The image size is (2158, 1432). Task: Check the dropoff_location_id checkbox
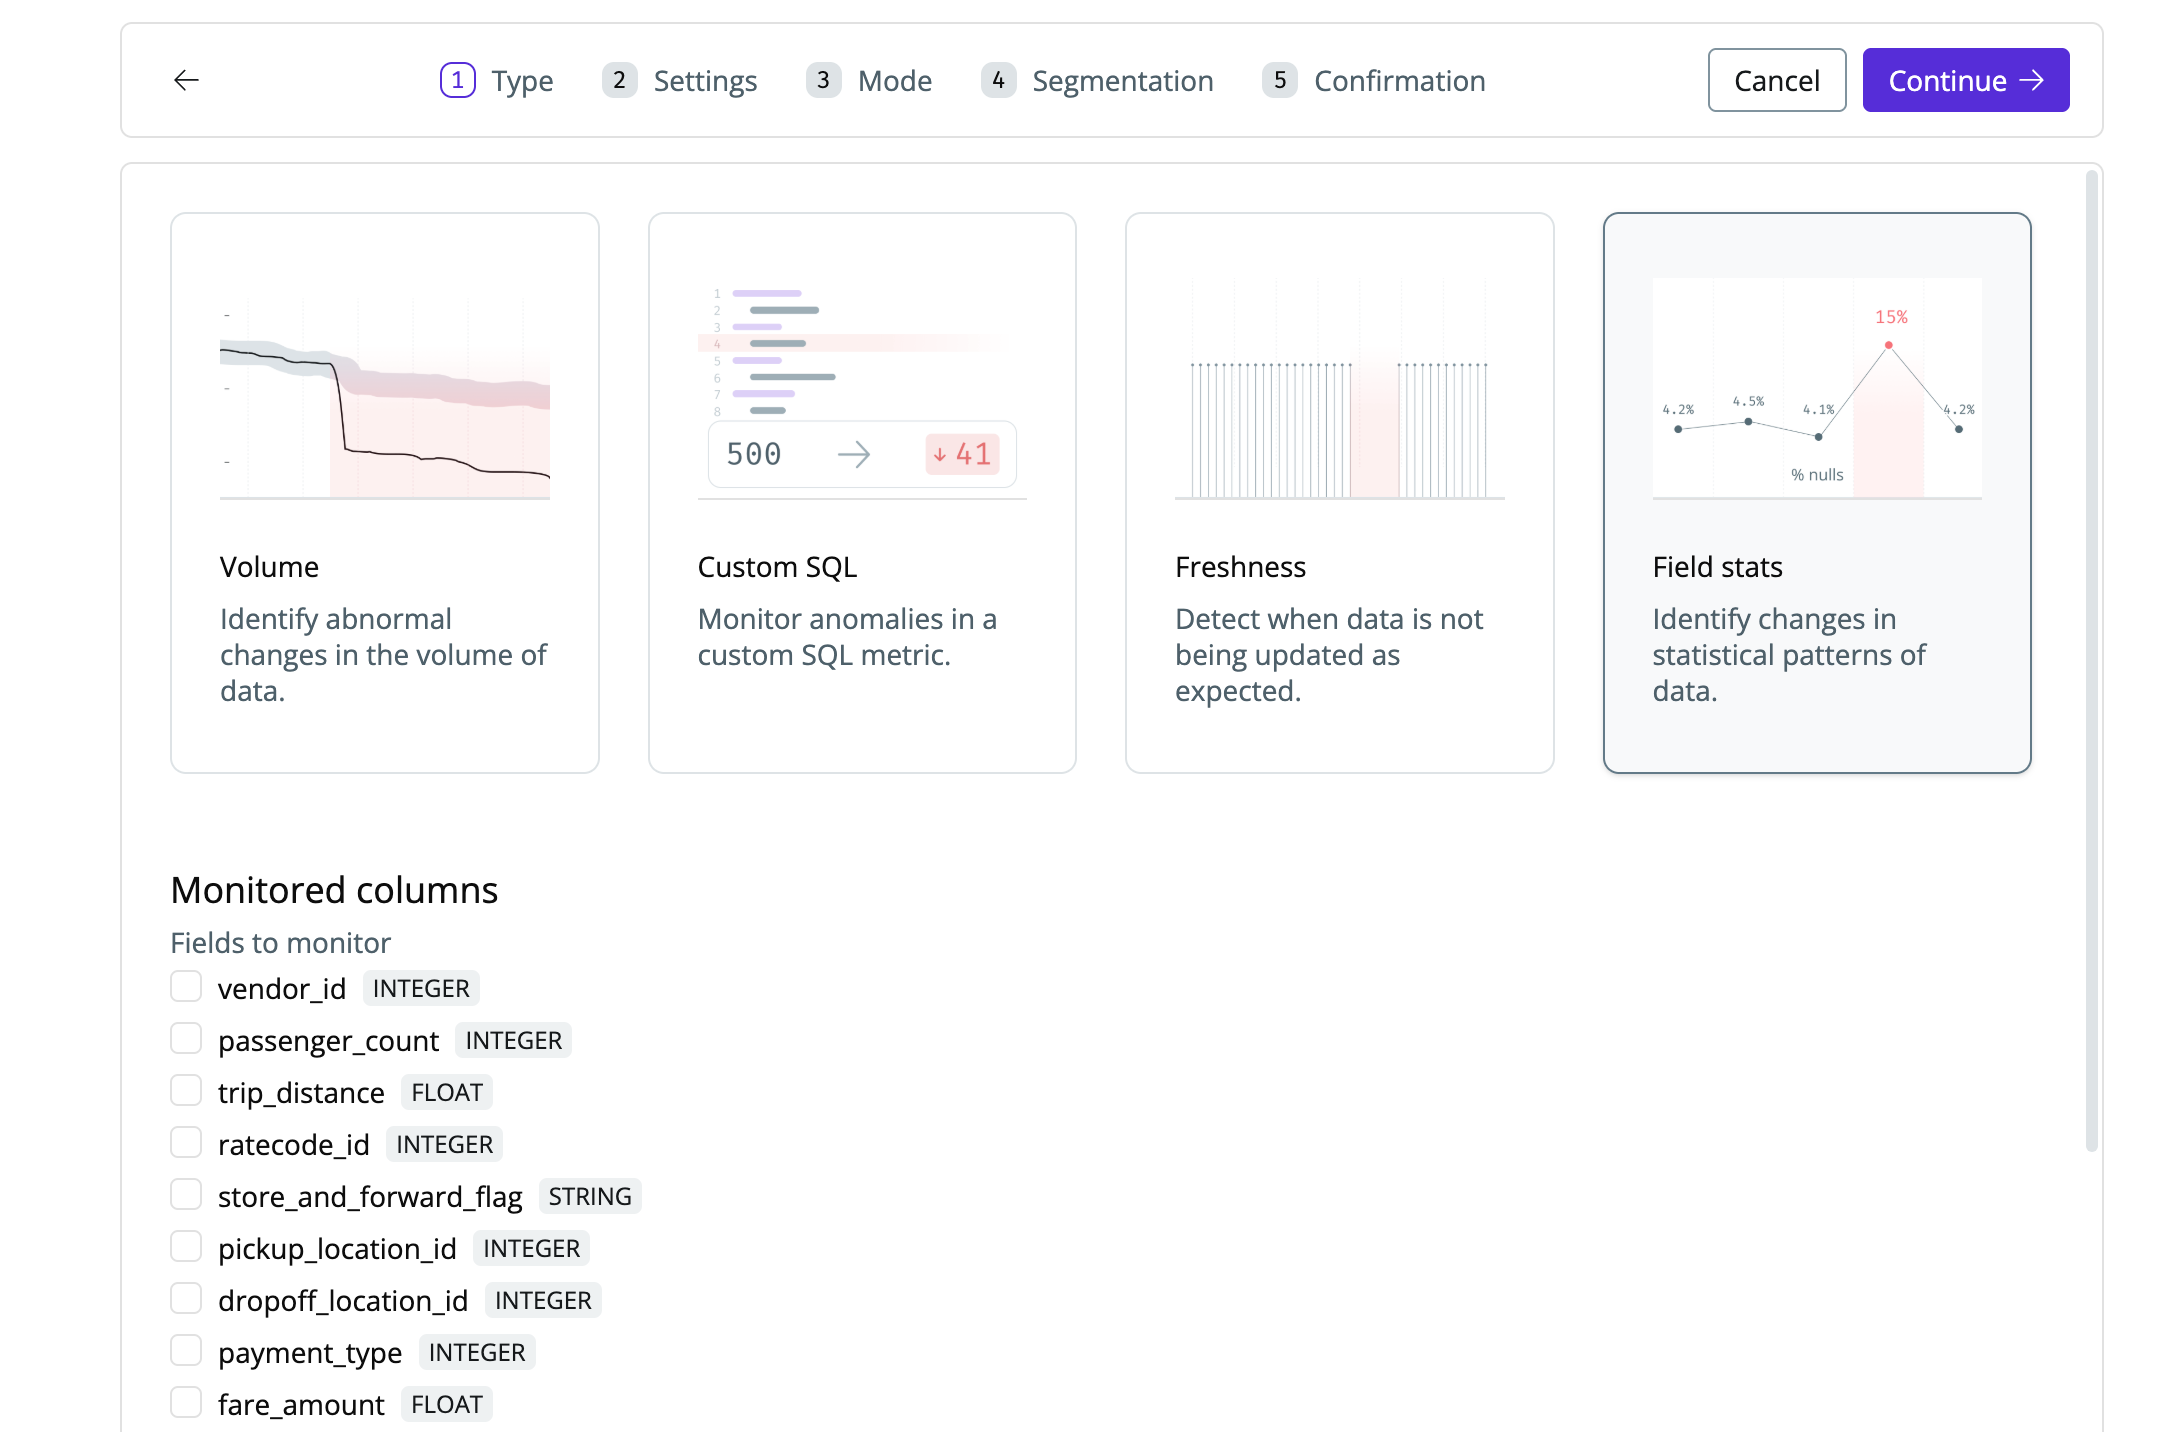(186, 1299)
